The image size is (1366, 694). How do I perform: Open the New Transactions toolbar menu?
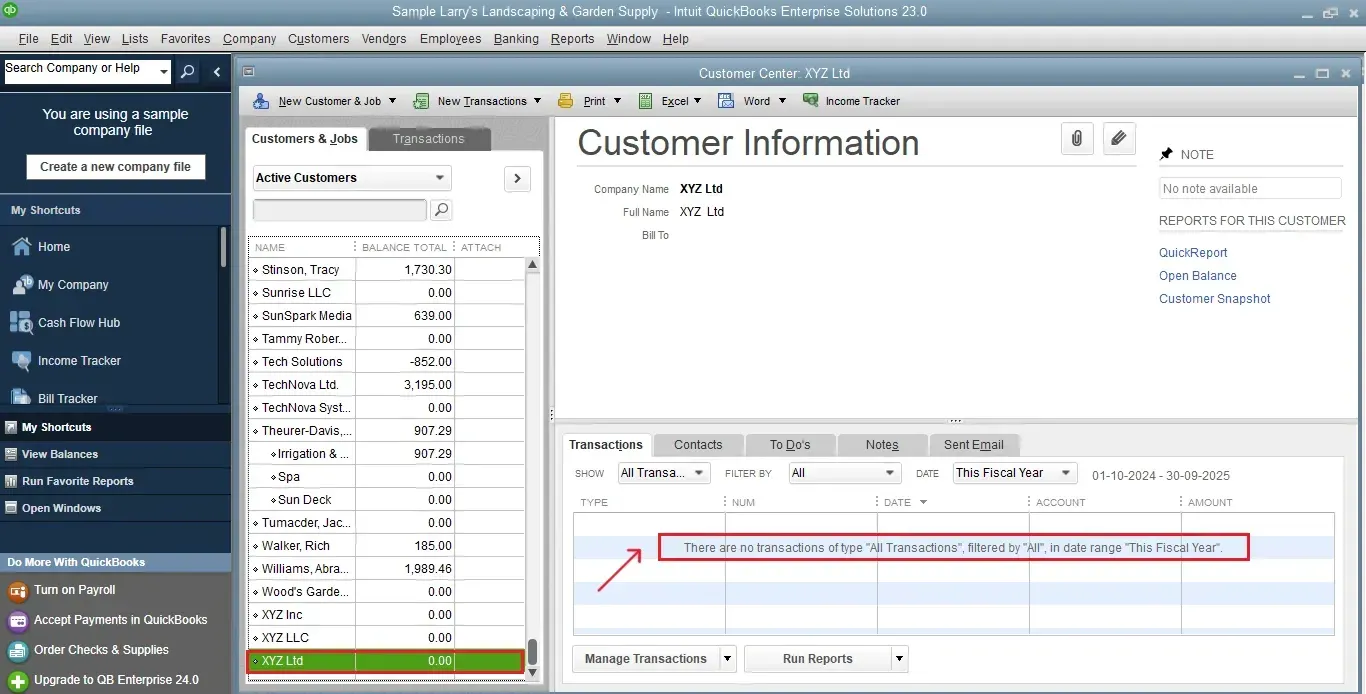pos(477,101)
